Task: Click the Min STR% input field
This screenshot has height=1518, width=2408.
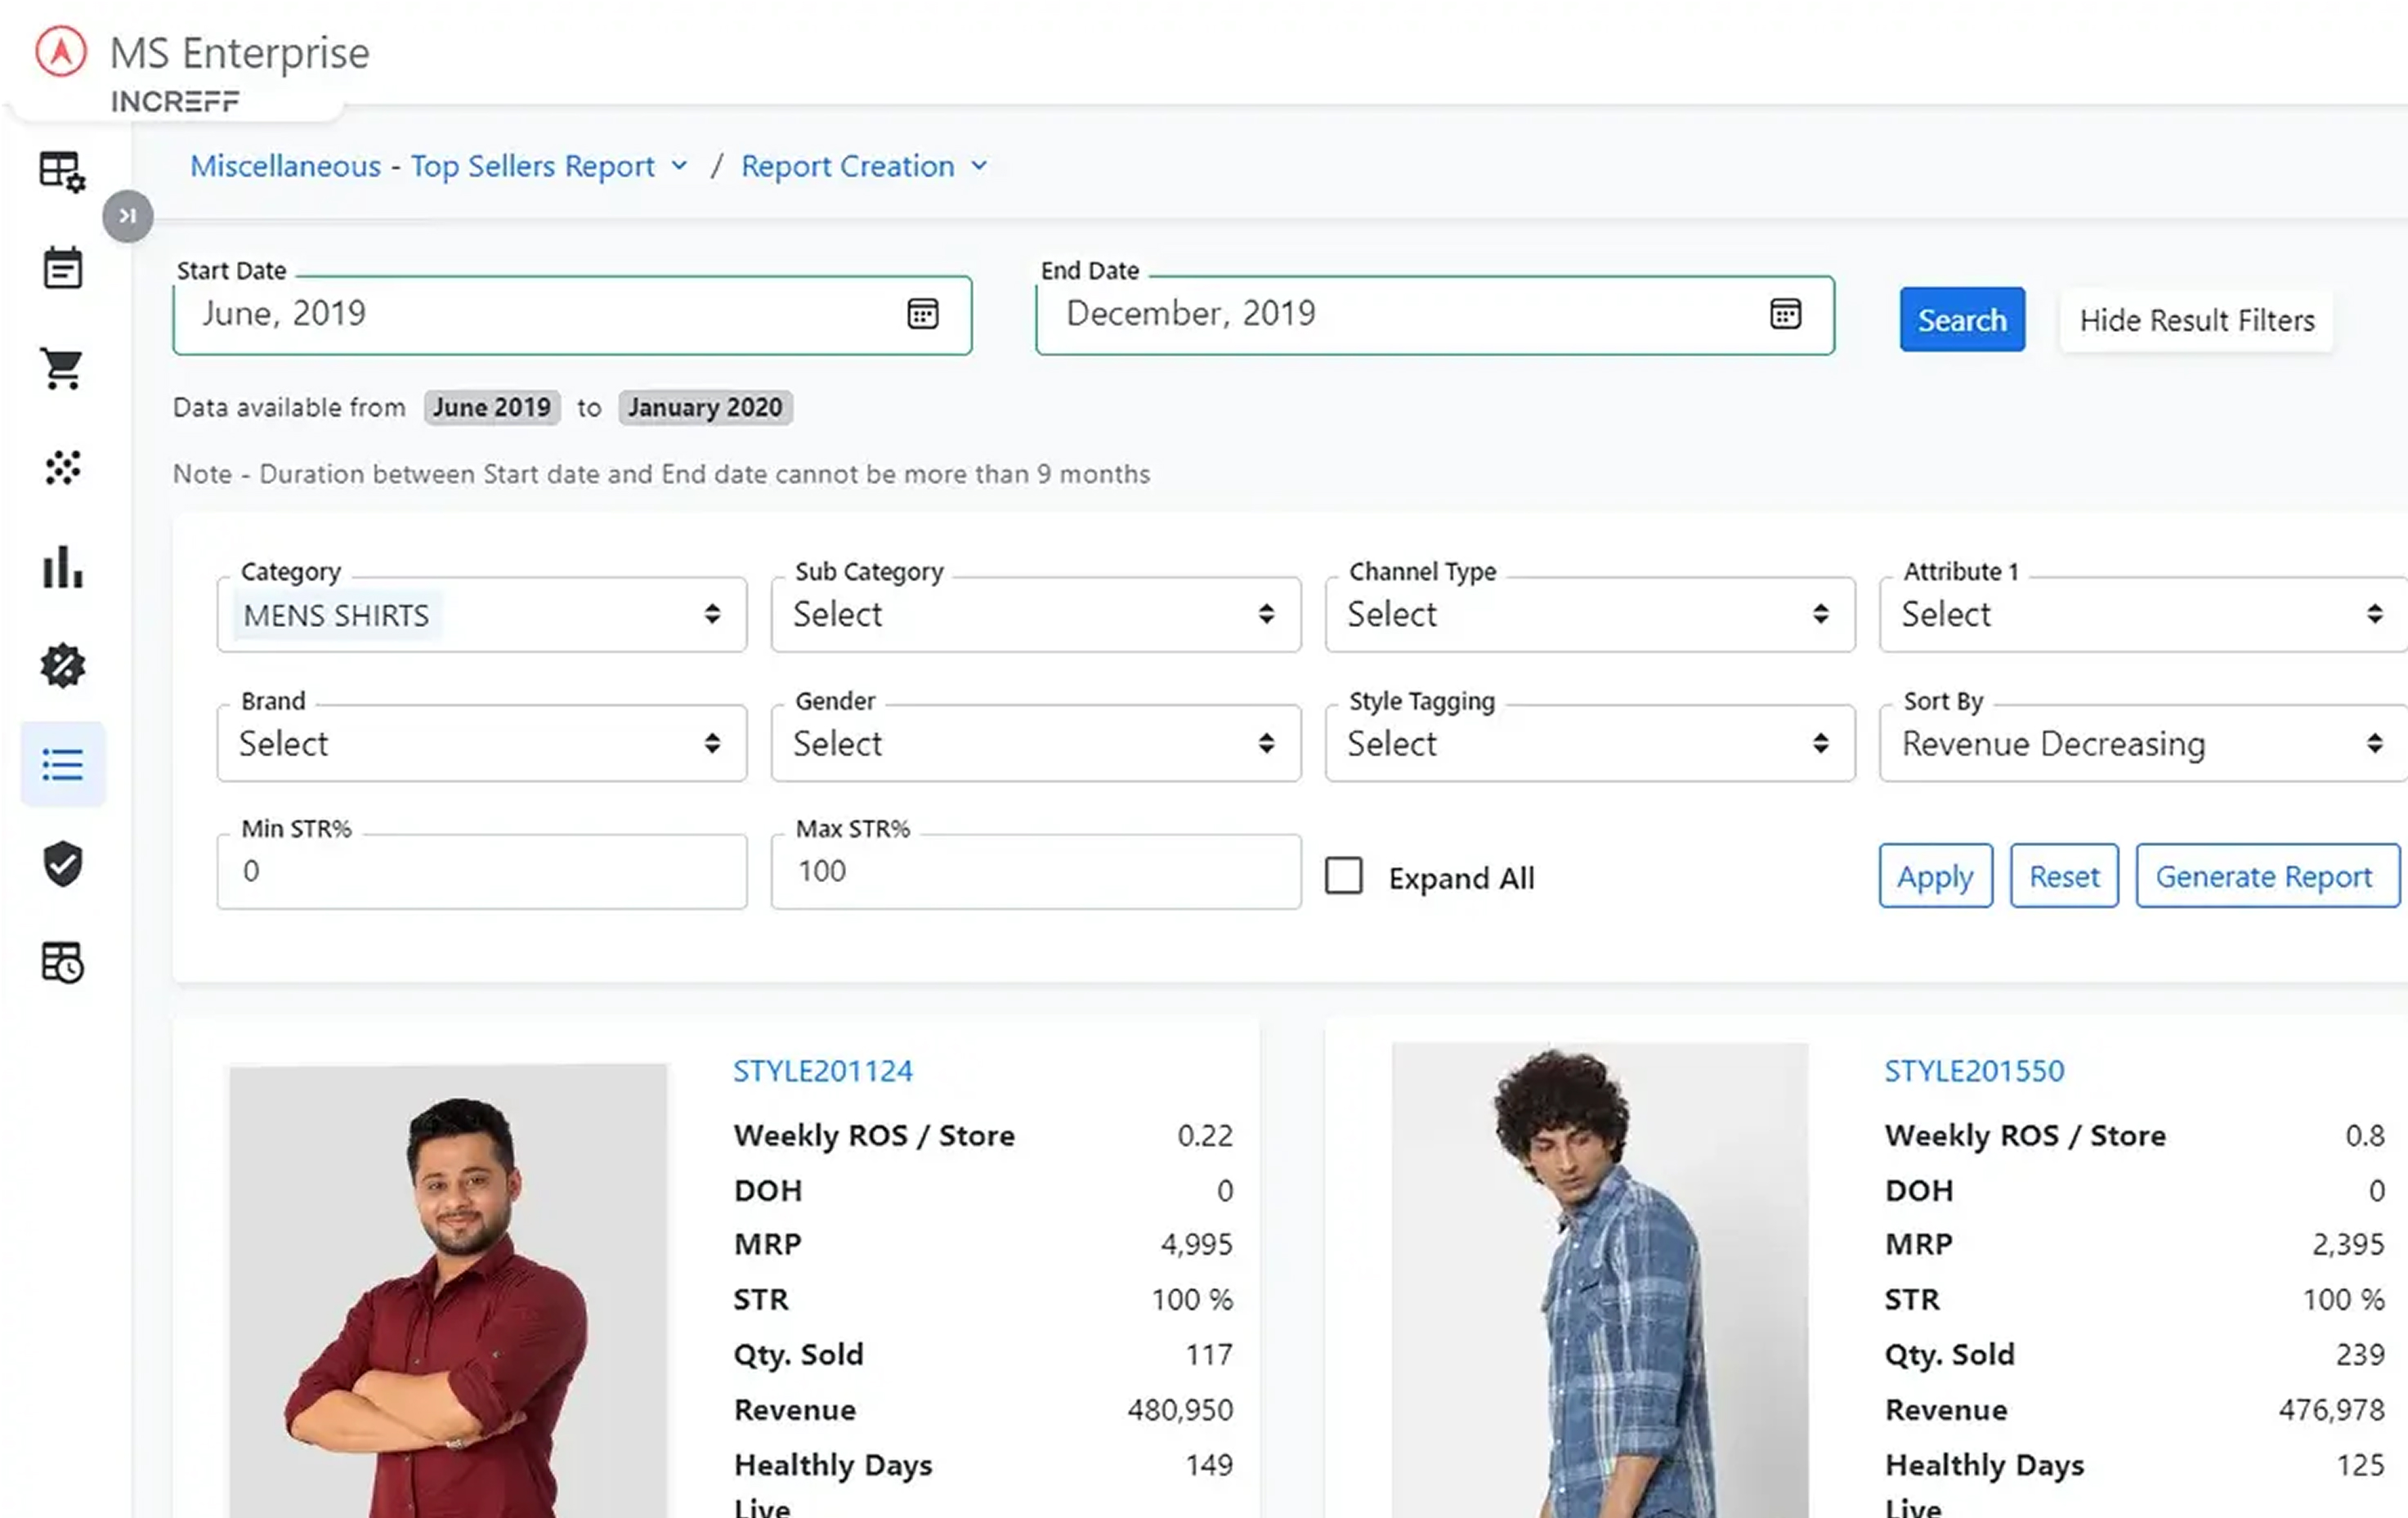Action: pyautogui.click(x=481, y=872)
